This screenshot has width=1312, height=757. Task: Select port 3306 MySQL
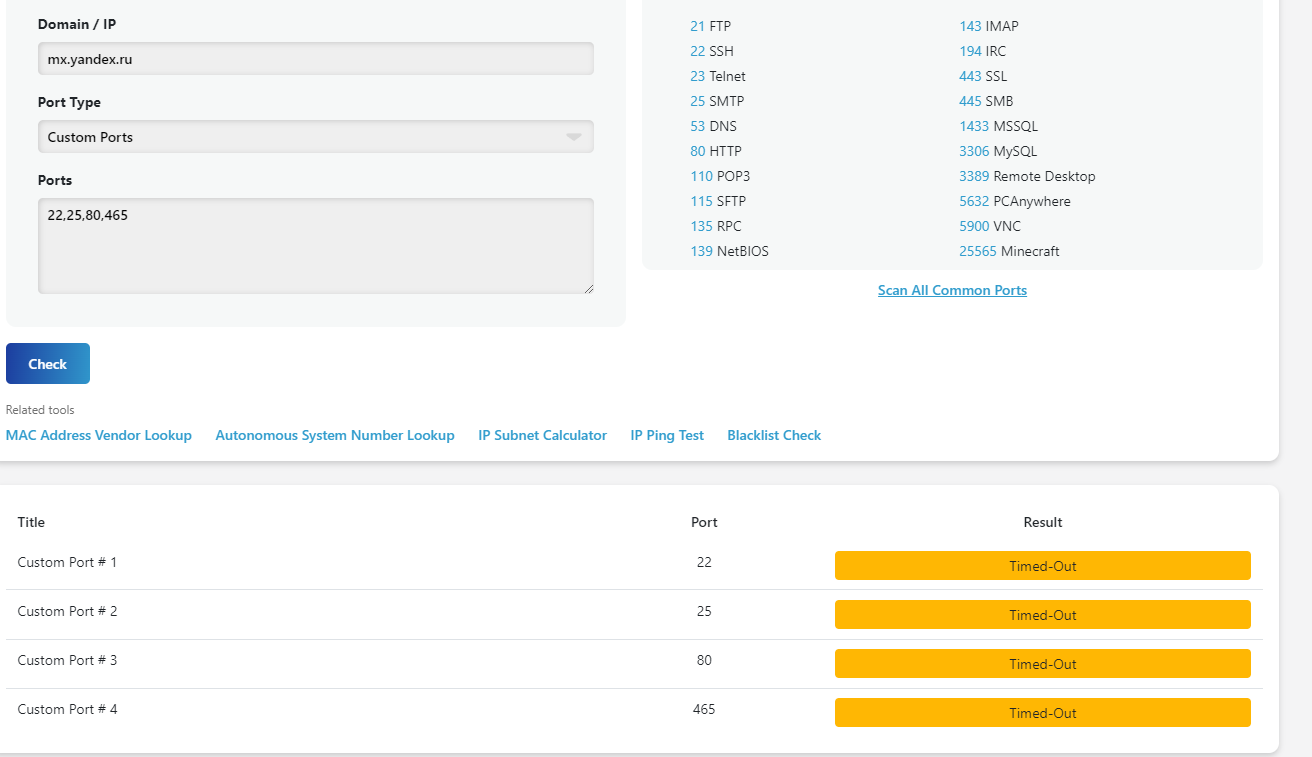point(998,151)
